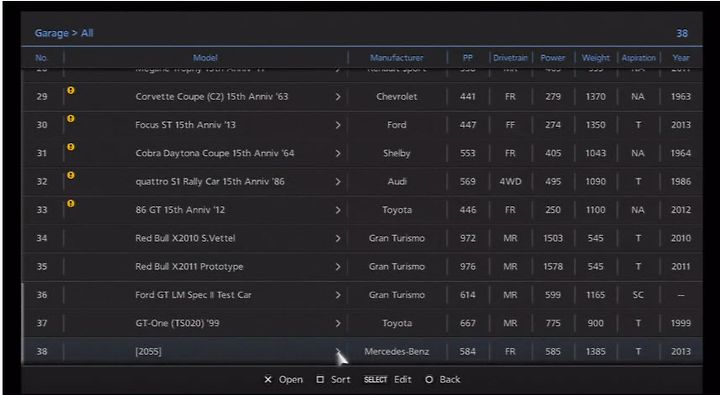Click yellow alert icon on Cobra Daytona row

[71, 147]
